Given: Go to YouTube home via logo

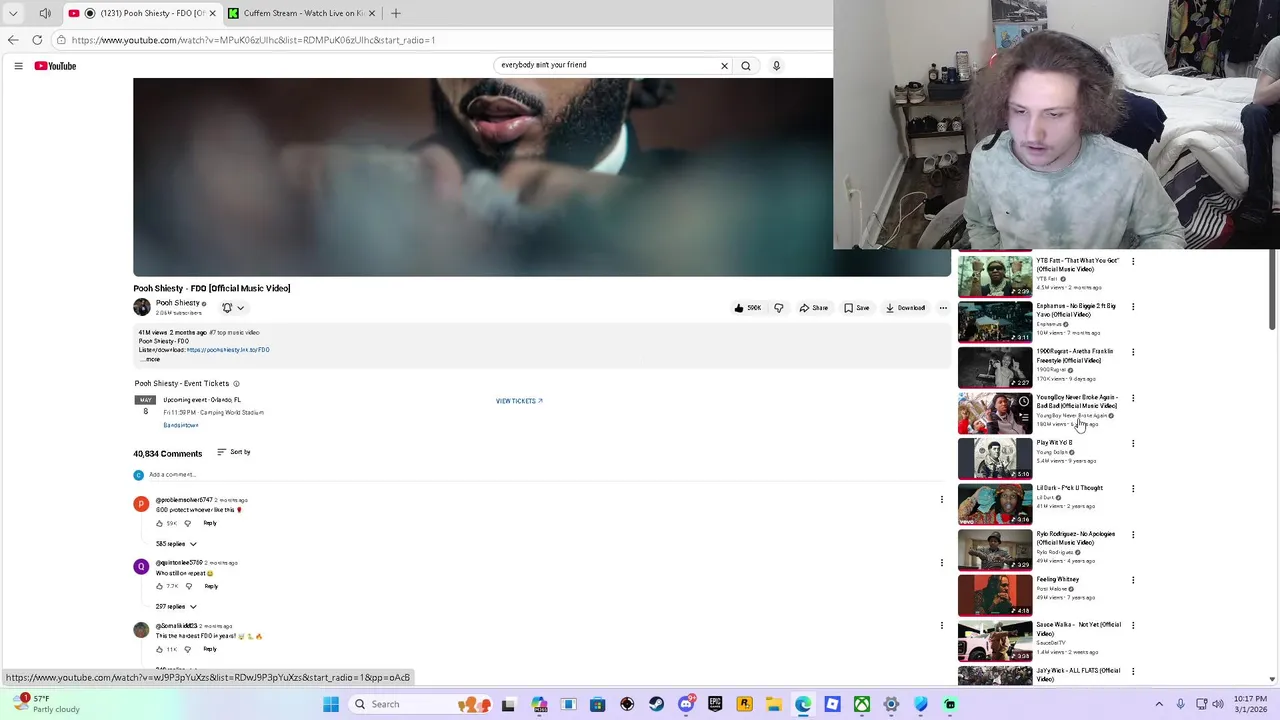Looking at the screenshot, I should tap(55, 66).
